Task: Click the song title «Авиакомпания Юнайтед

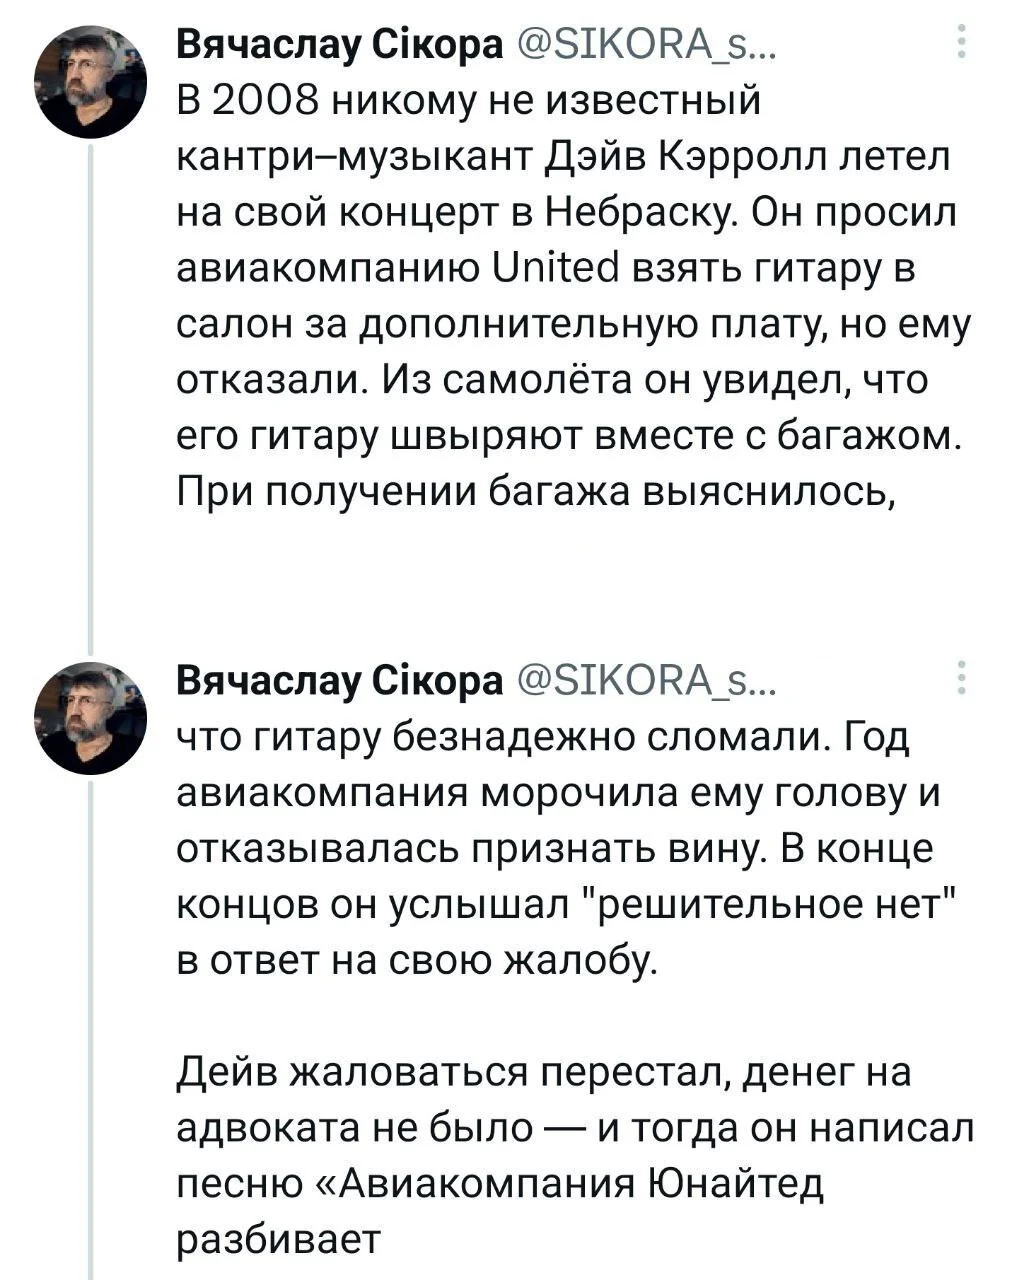Action: pyautogui.click(x=582, y=1183)
